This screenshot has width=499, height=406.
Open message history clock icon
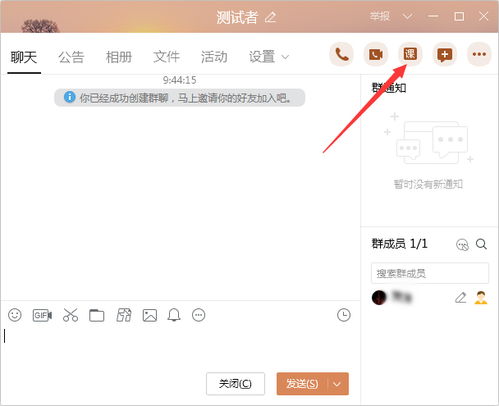pyautogui.click(x=344, y=315)
